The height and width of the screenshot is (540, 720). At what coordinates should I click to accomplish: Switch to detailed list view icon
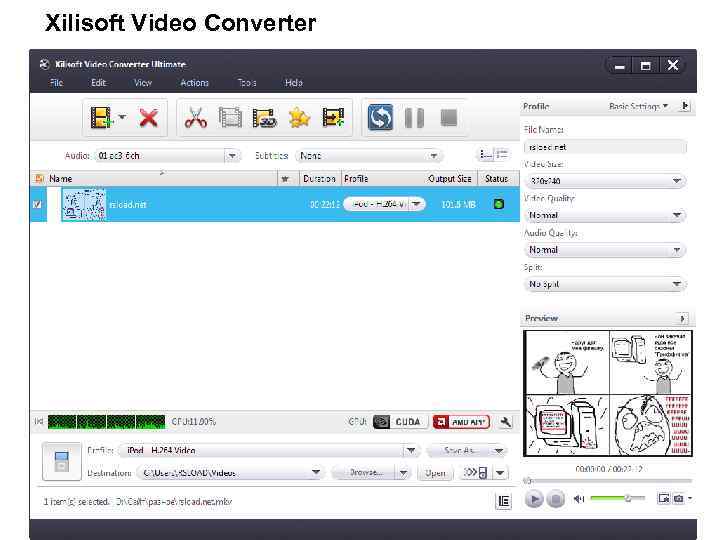pyautogui.click(x=502, y=154)
